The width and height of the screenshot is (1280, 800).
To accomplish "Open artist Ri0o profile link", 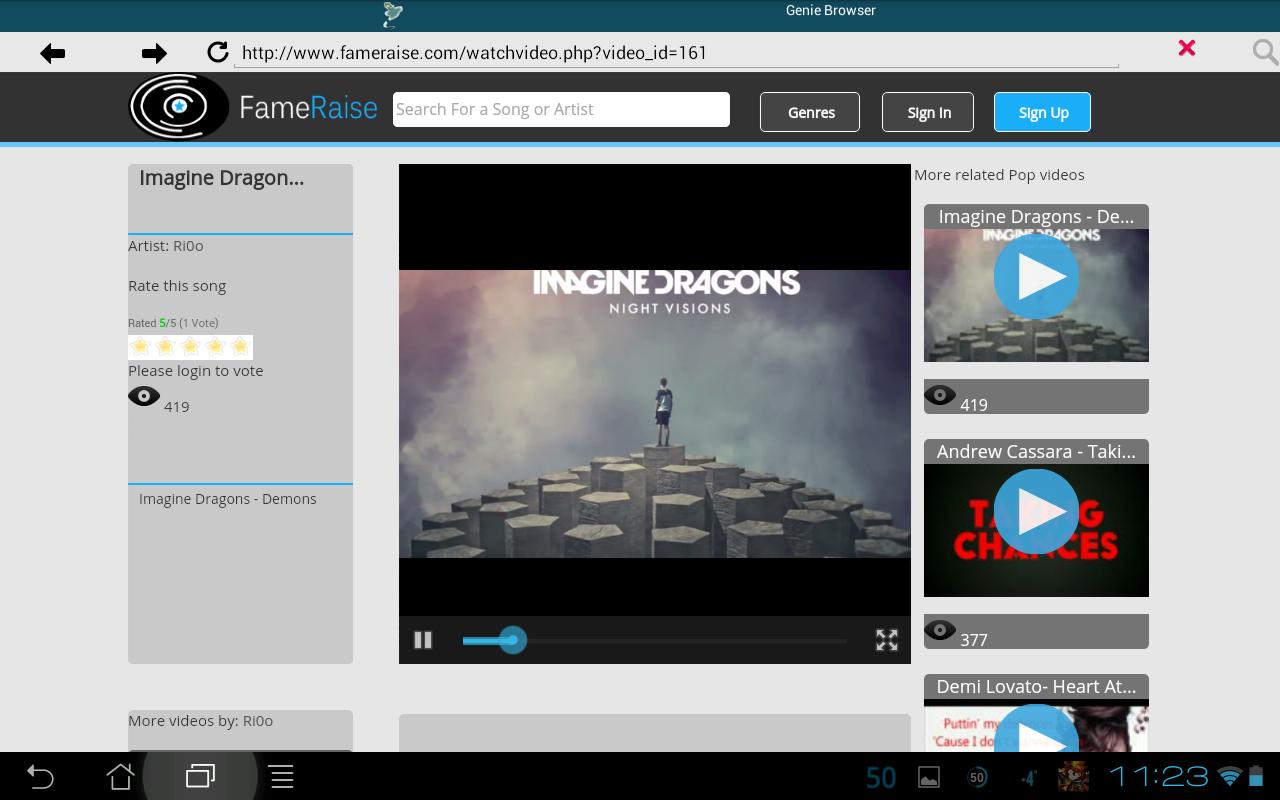I will 188,246.
